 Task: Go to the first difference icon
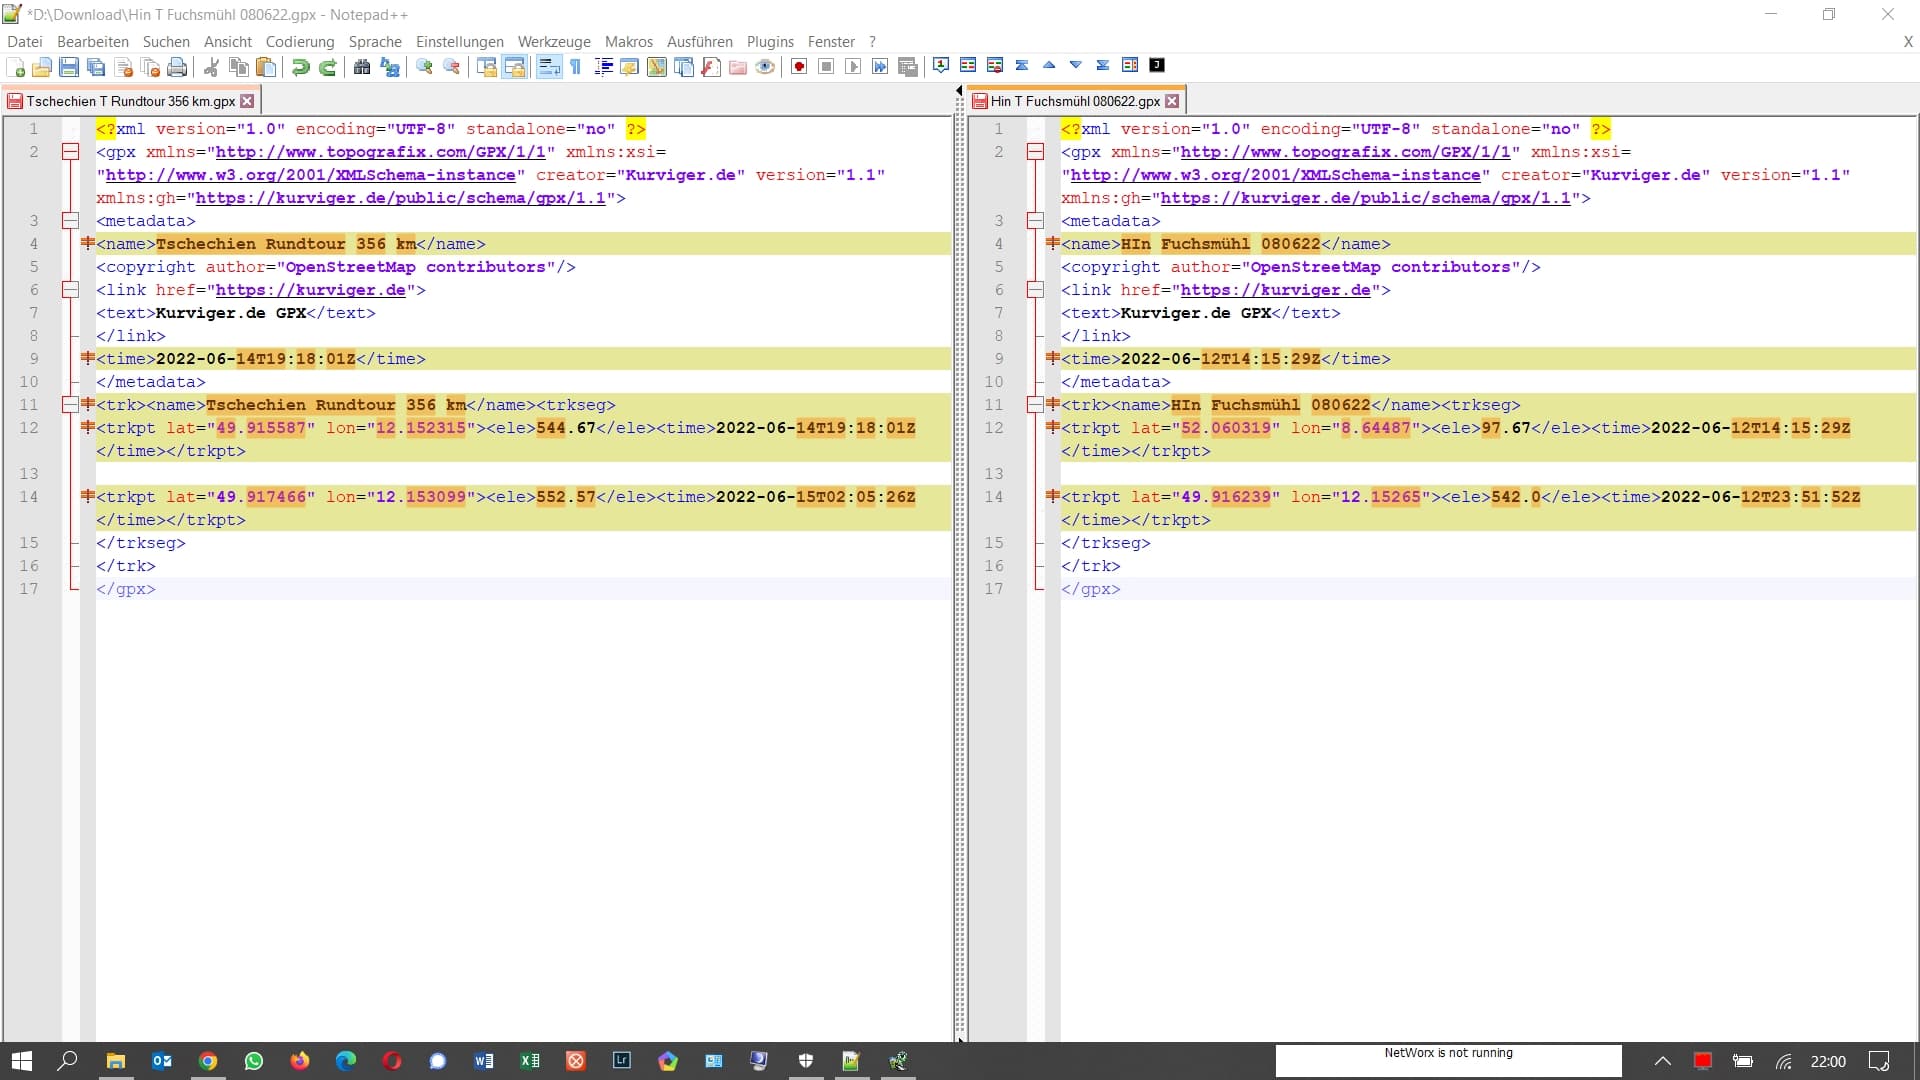click(x=1022, y=65)
